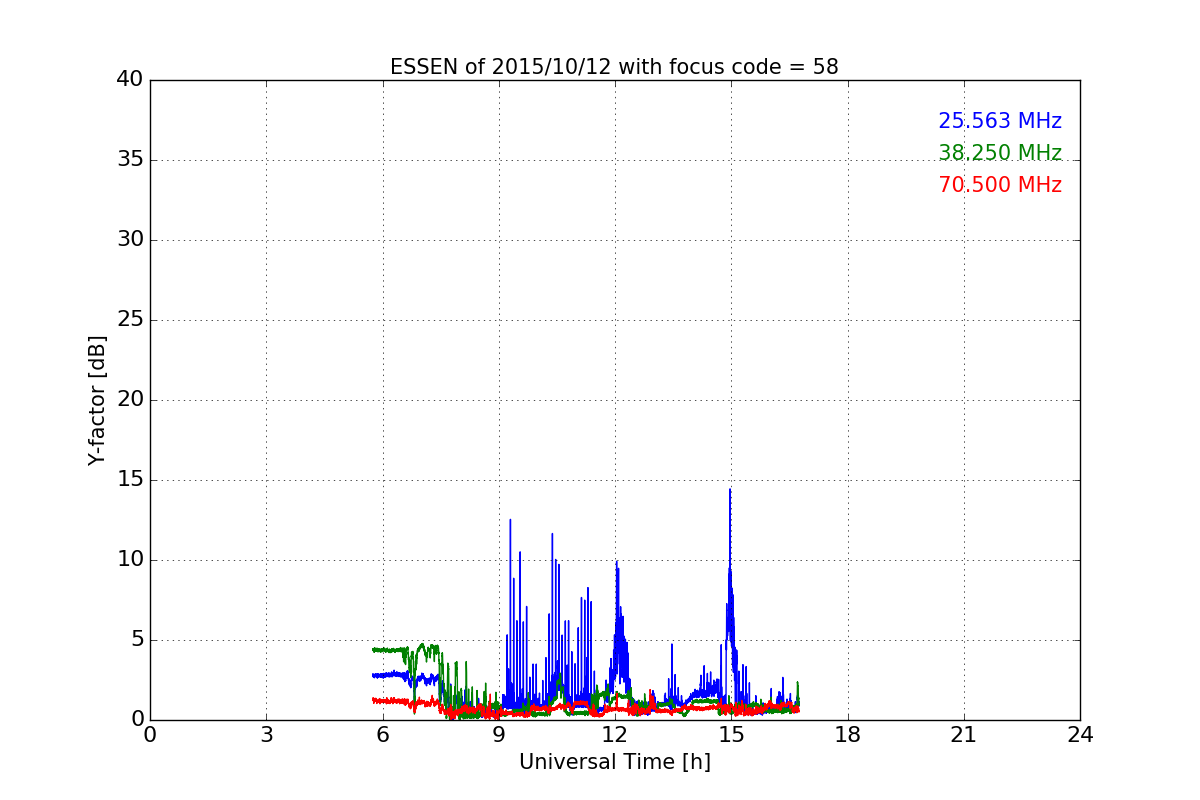Click y-axis tick label '35'
Image resolution: width=1200 pixels, height=800 pixels.
point(130,160)
